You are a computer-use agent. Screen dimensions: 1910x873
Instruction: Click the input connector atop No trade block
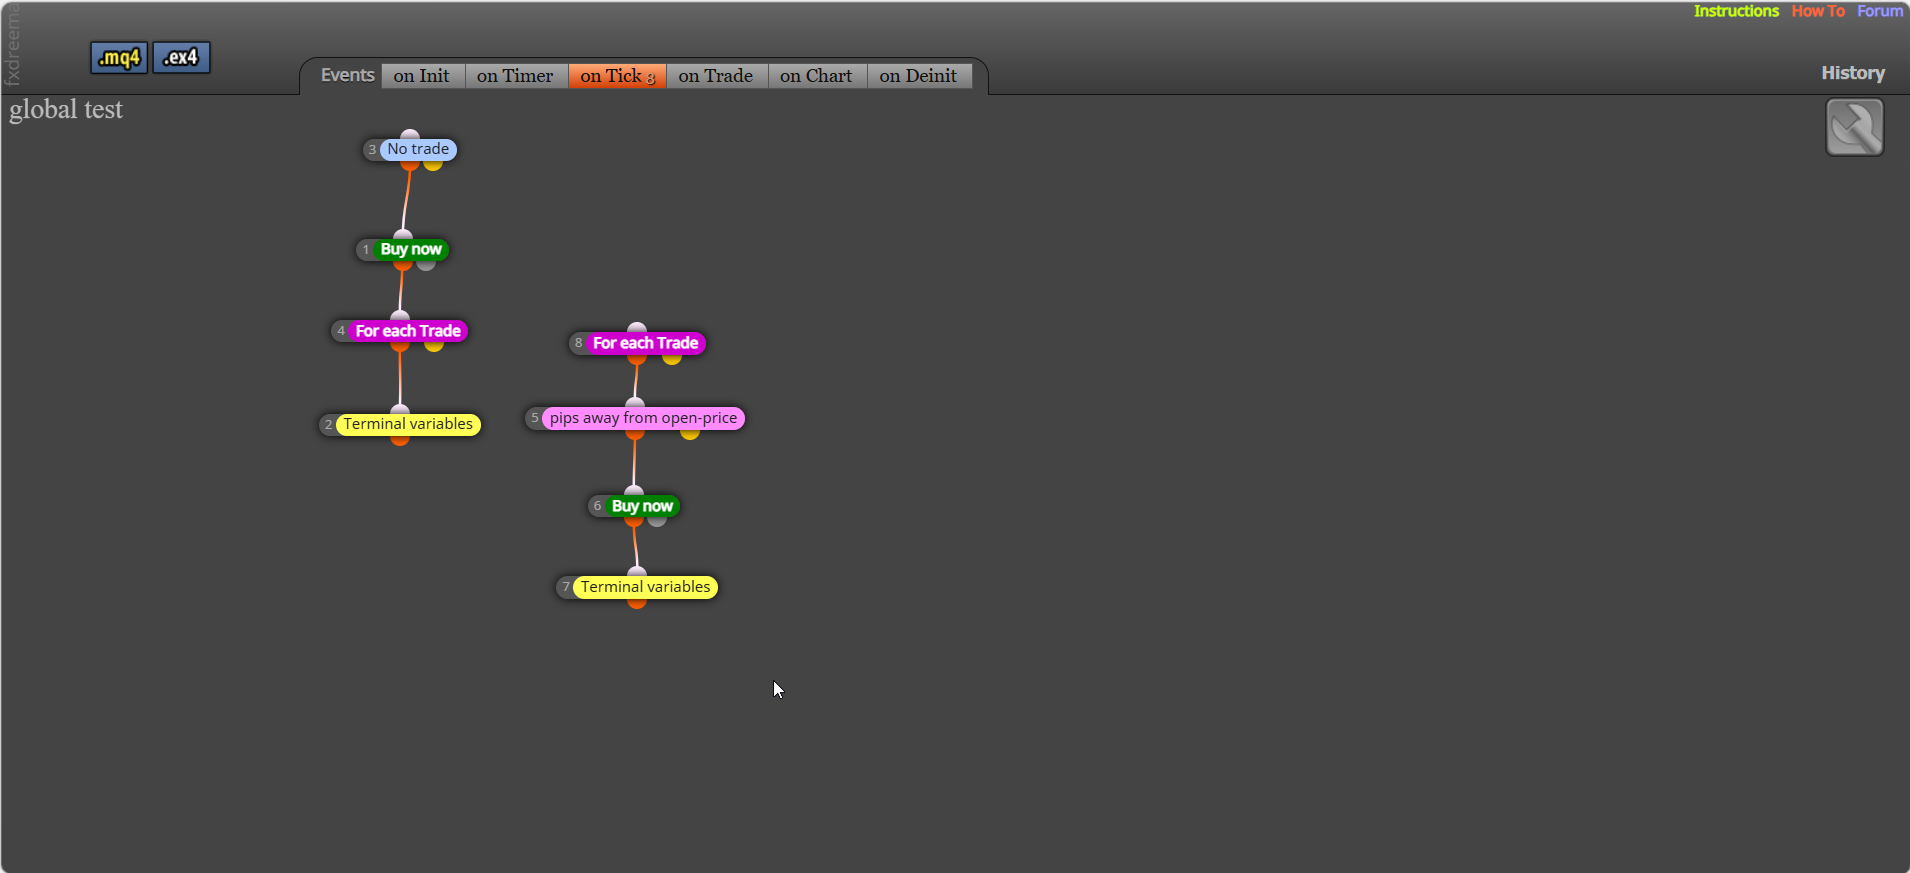pos(410,135)
